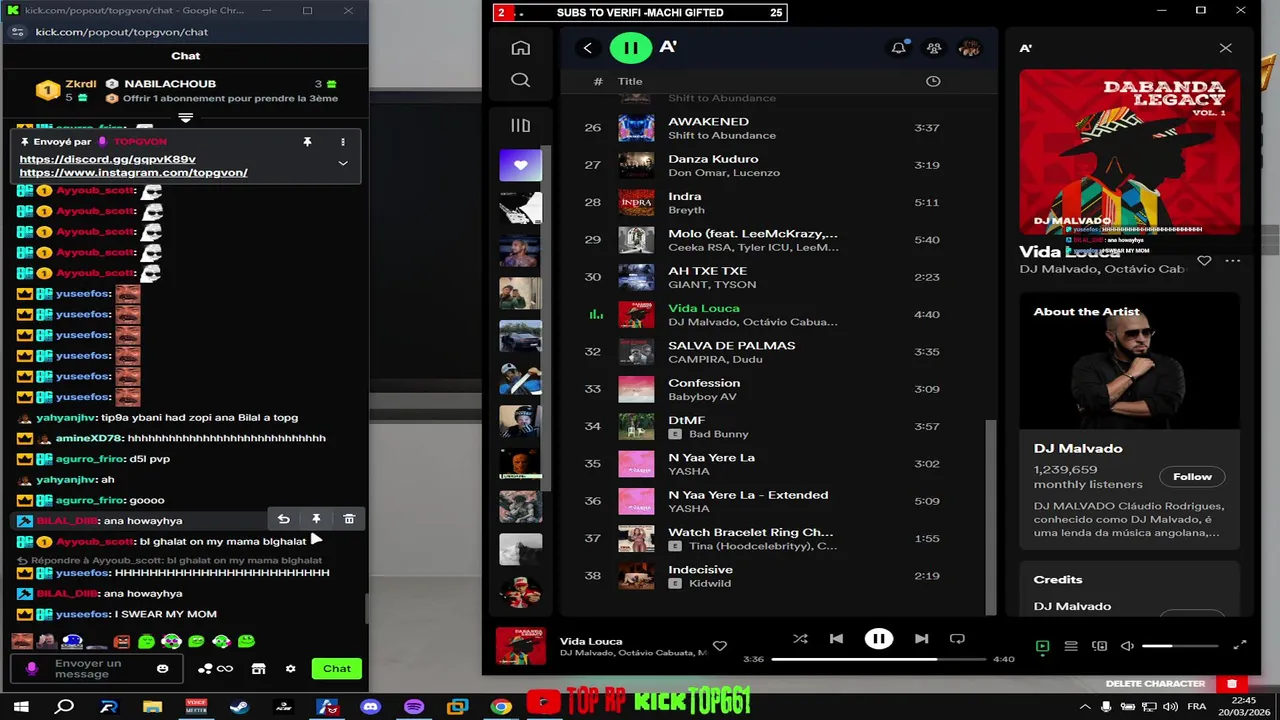Image resolution: width=1280 pixels, height=720 pixels.
Task: Open Connect to a device
Action: tap(1100, 646)
